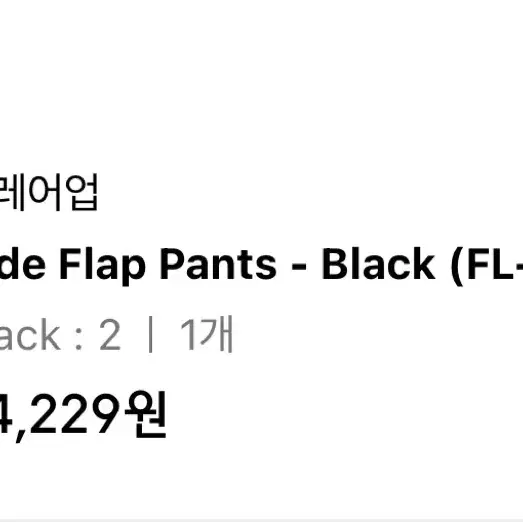
Task: Select the word 'Pants' in the product name
Action: coord(218,264)
